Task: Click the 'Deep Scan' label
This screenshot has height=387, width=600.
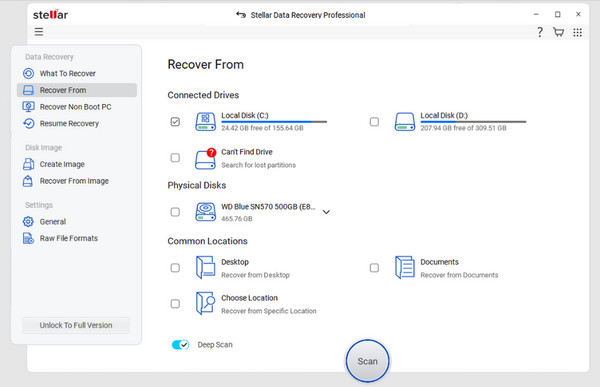Action: [x=215, y=345]
